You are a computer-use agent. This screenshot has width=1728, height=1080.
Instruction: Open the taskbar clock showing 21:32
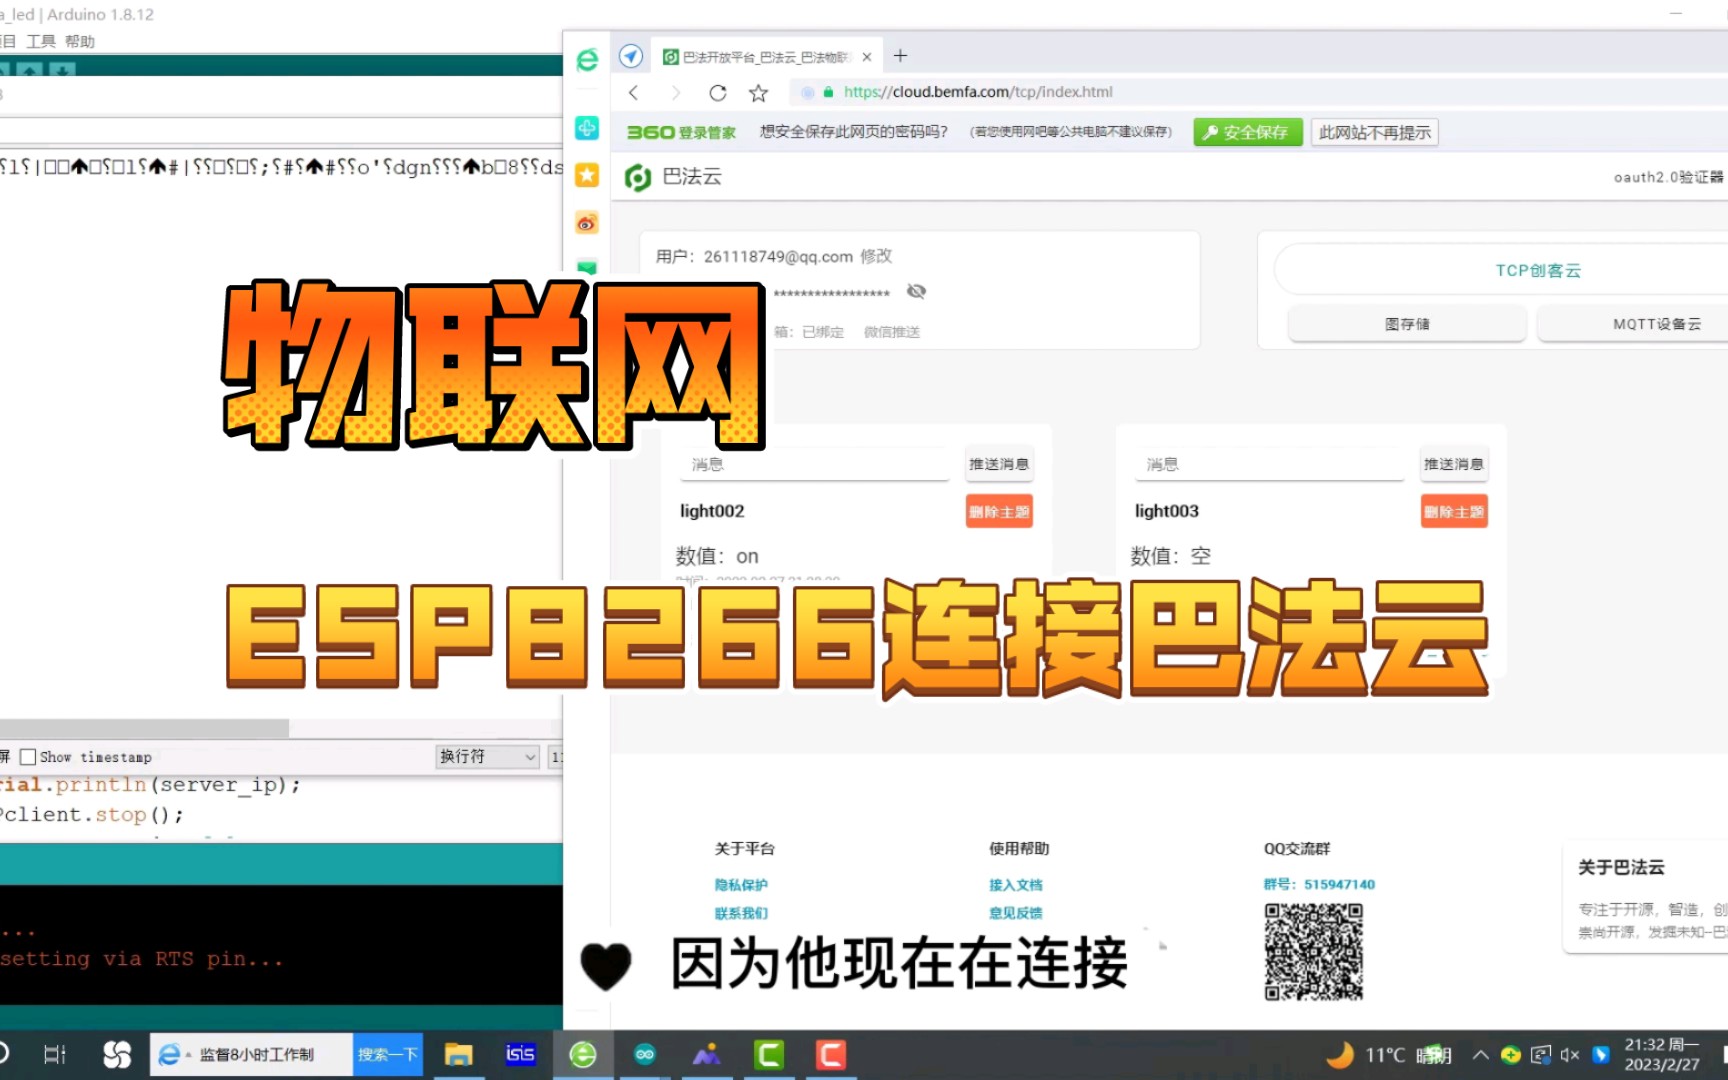1662,1055
